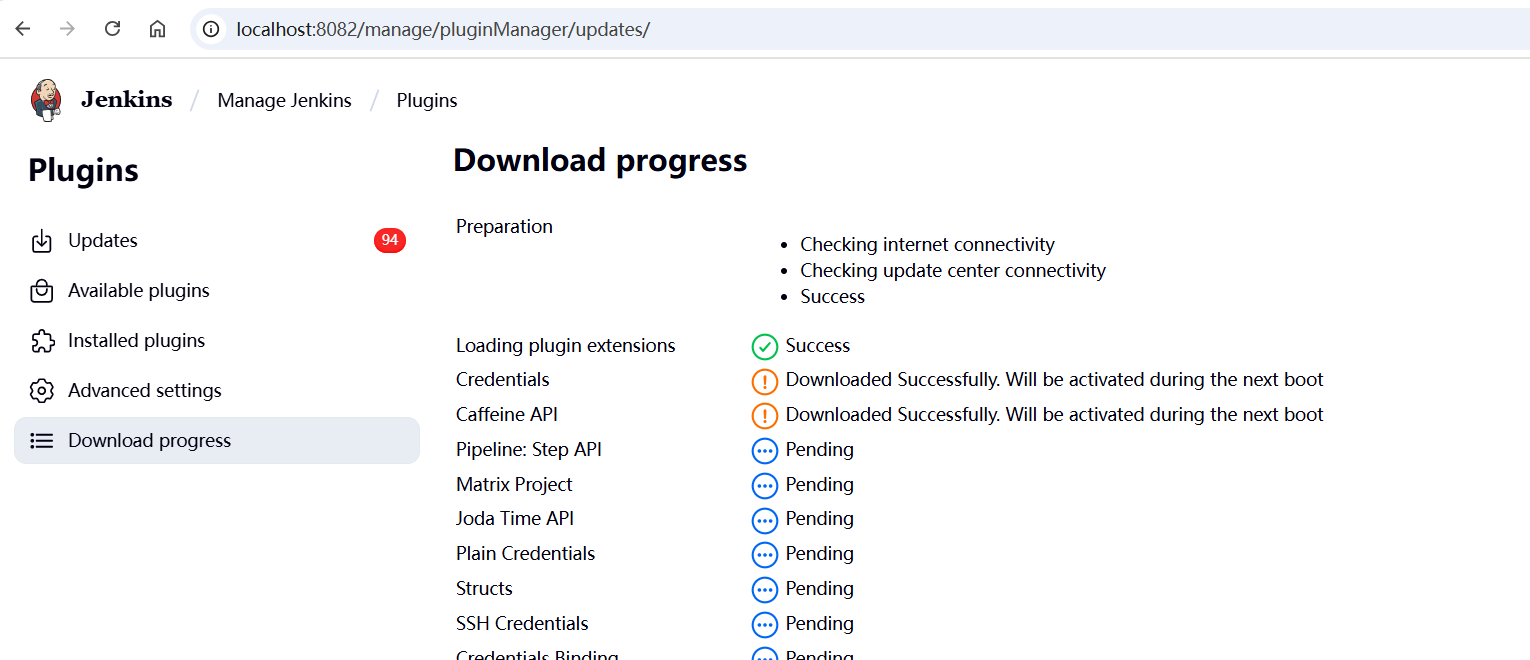Viewport: 1530px width, 660px height.
Task: Click Caffeine API 'Downloaded Successfully' status text
Action: (1055, 414)
